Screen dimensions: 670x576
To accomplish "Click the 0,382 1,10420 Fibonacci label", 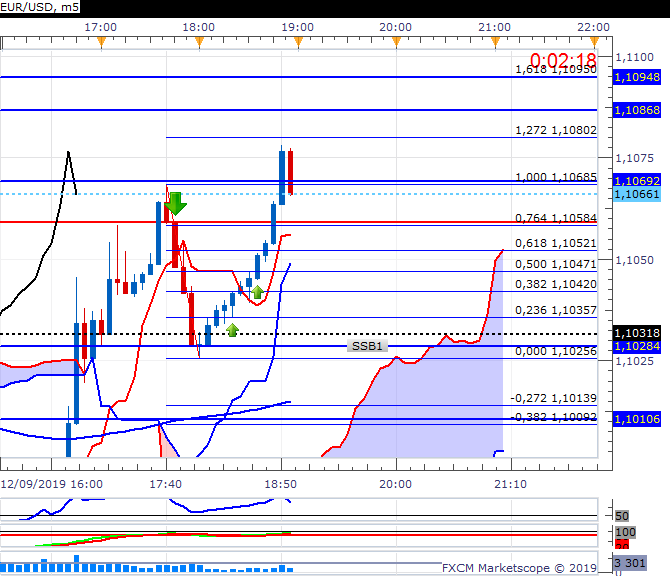I will 555,284.
